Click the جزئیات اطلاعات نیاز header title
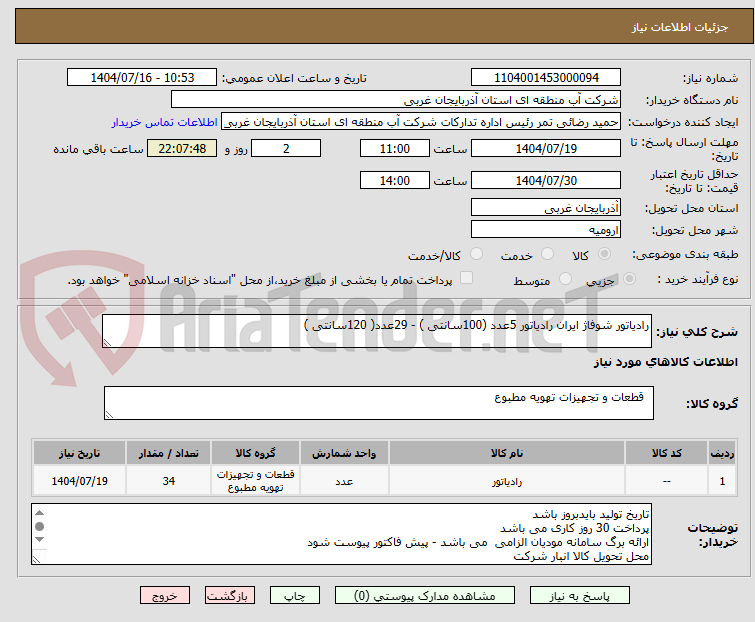Image resolution: width=755 pixels, height=622 pixels. click(679, 27)
